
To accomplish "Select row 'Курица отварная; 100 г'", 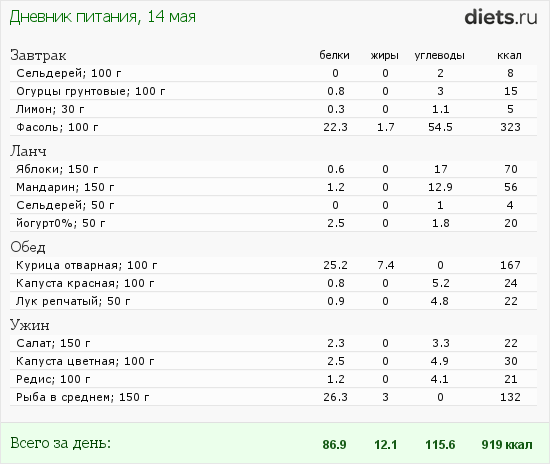I will pos(273,265).
